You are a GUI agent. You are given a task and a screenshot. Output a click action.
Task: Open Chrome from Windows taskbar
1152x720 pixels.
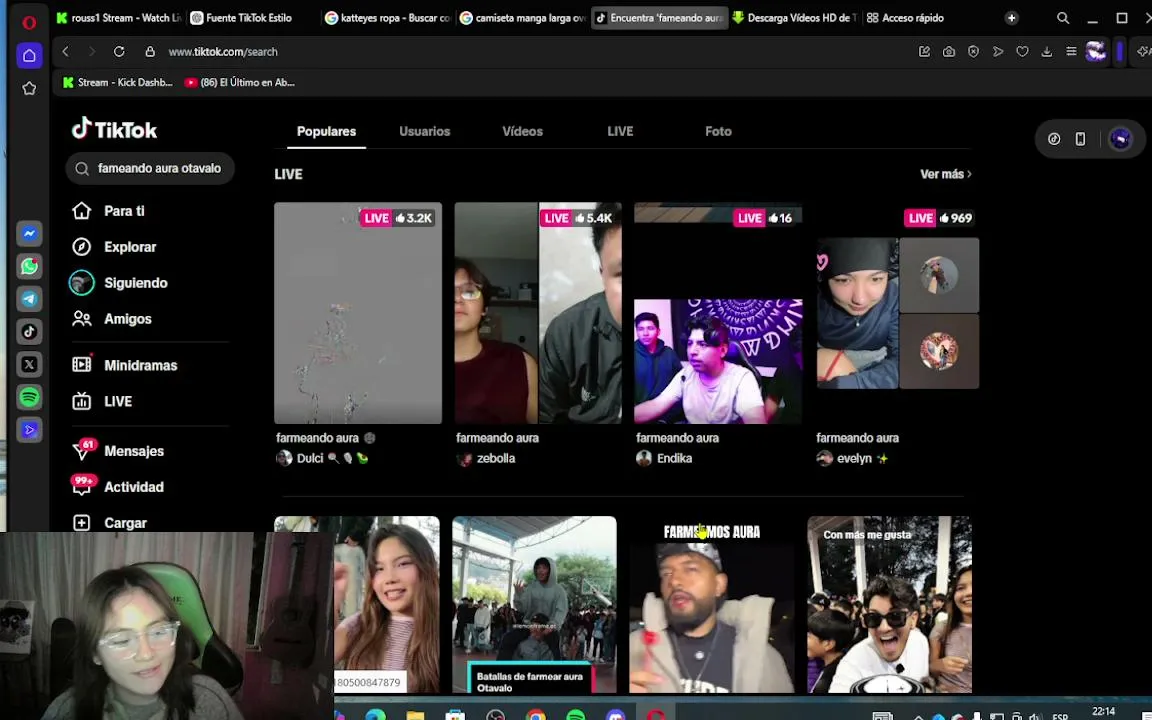pos(536,715)
